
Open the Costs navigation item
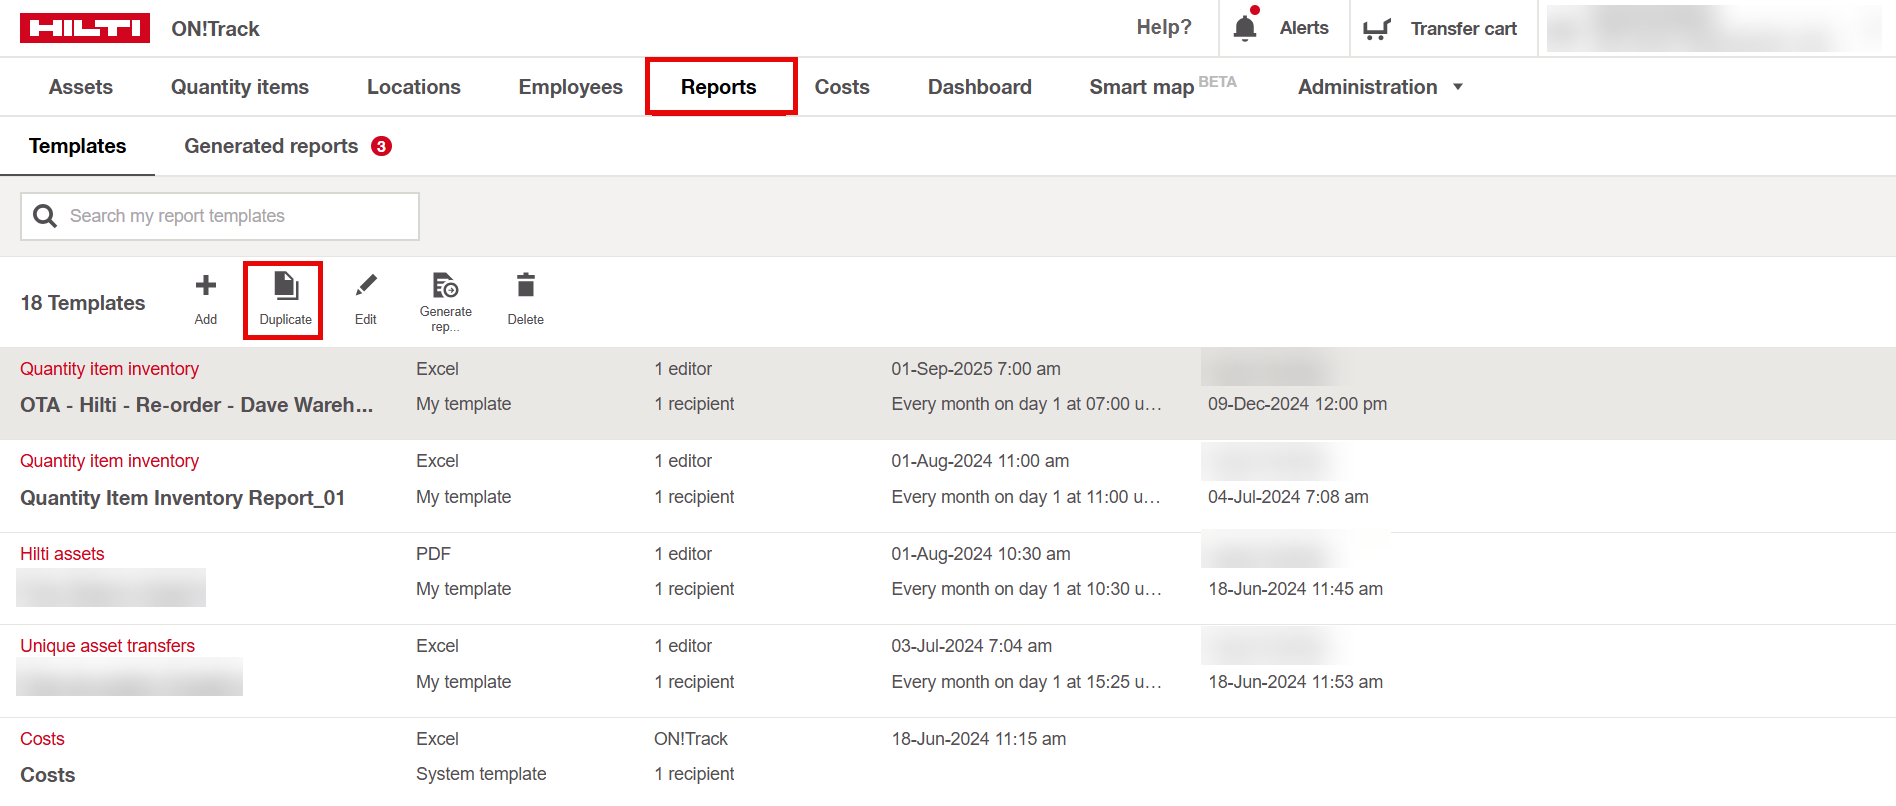pyautogui.click(x=842, y=87)
